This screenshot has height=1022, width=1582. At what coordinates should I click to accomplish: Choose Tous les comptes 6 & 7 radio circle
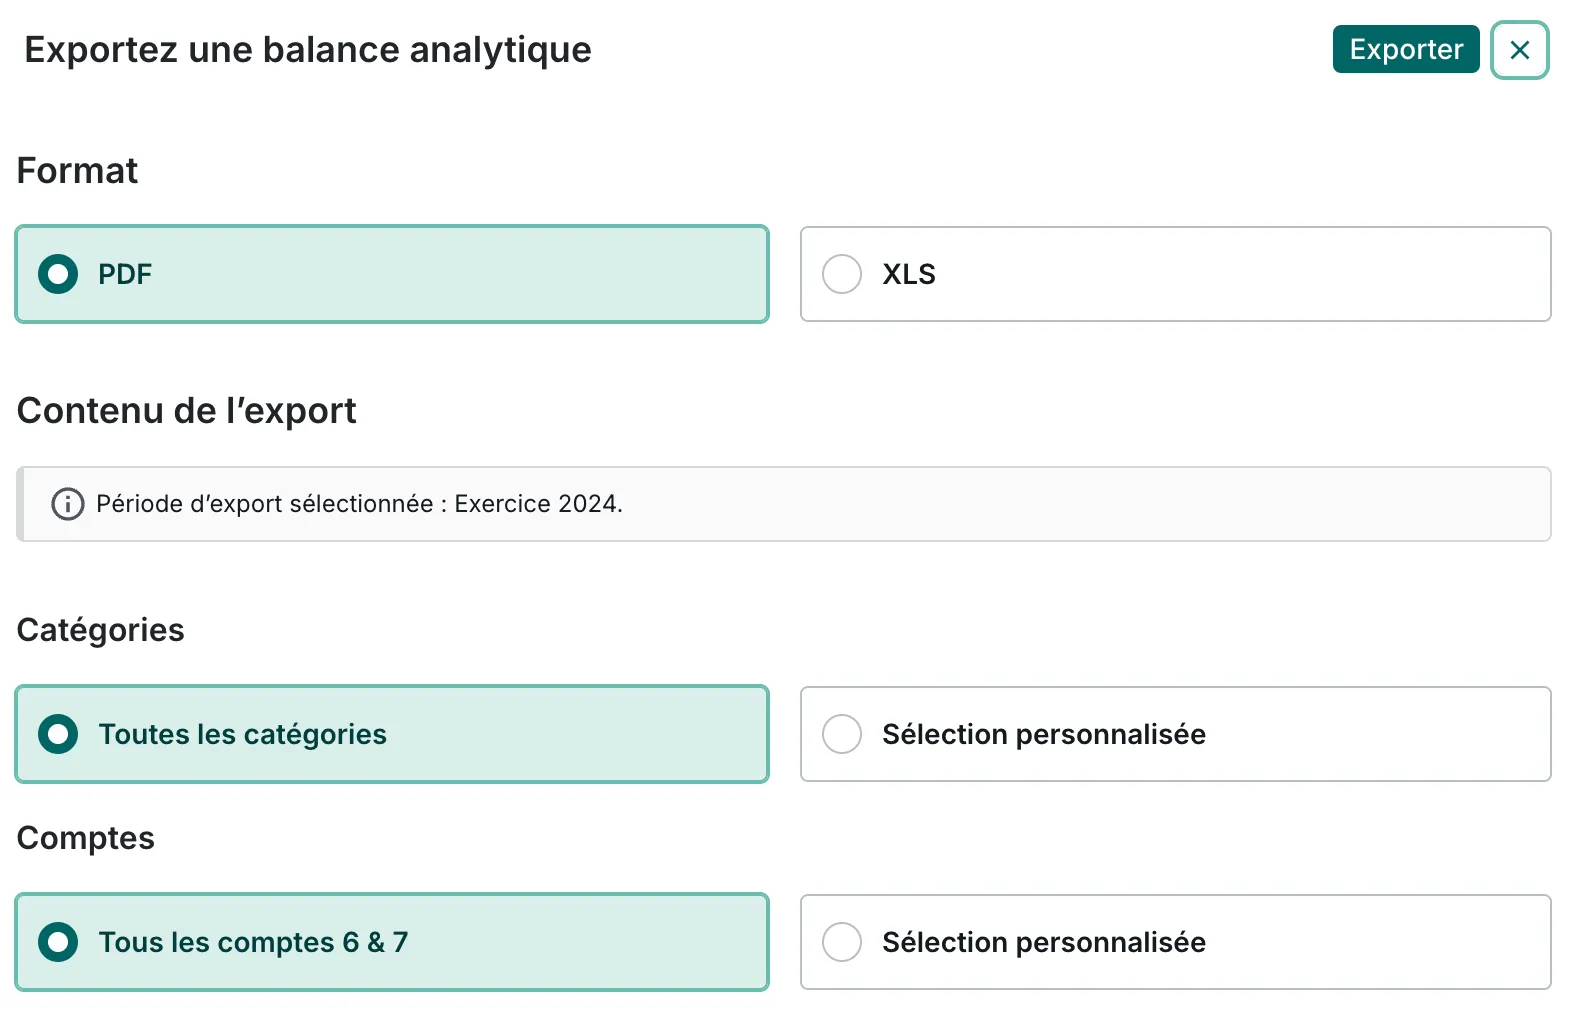coord(58,942)
